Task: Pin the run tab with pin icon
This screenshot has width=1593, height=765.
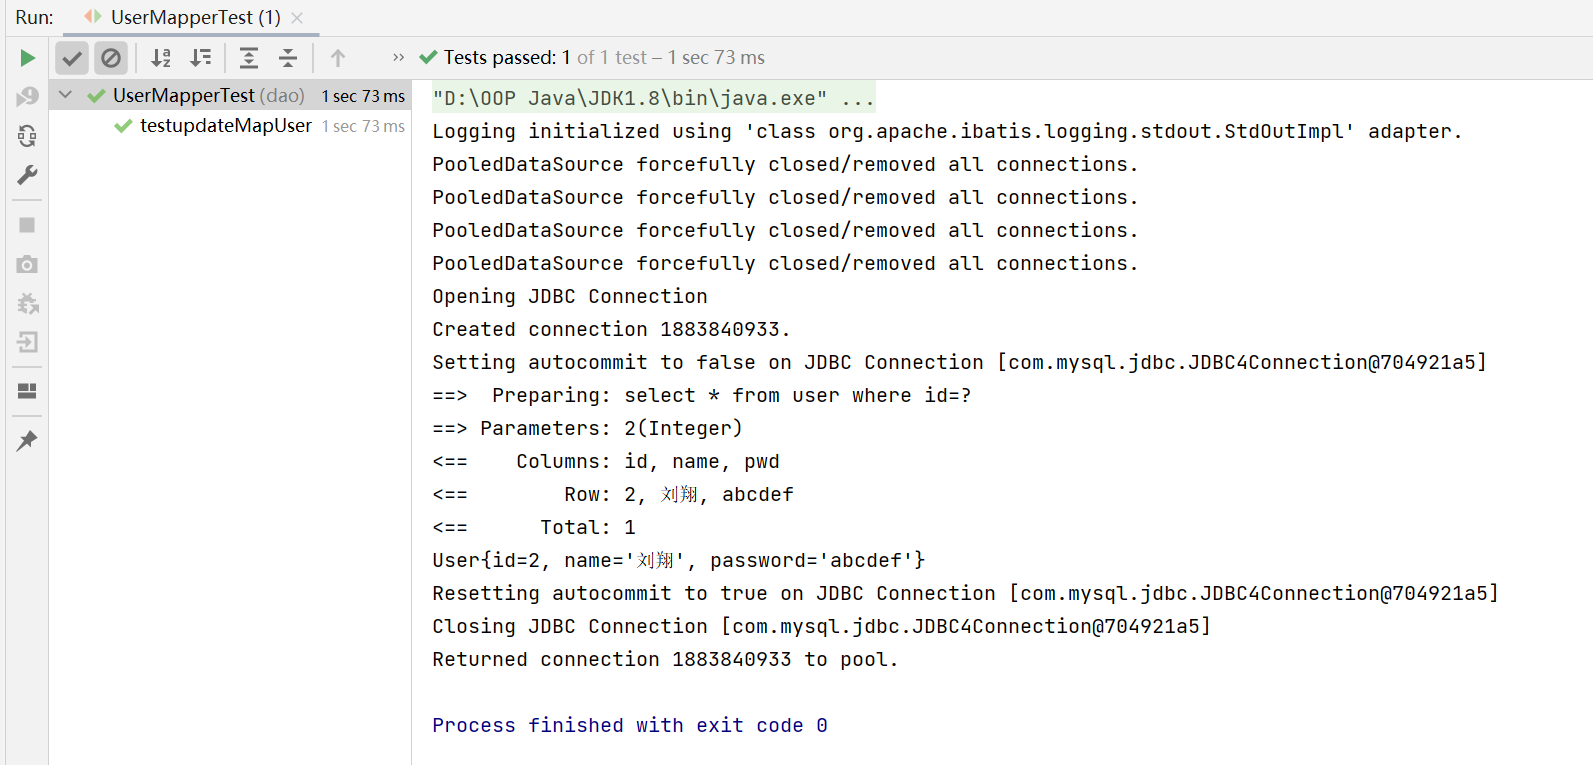Action: click(27, 440)
